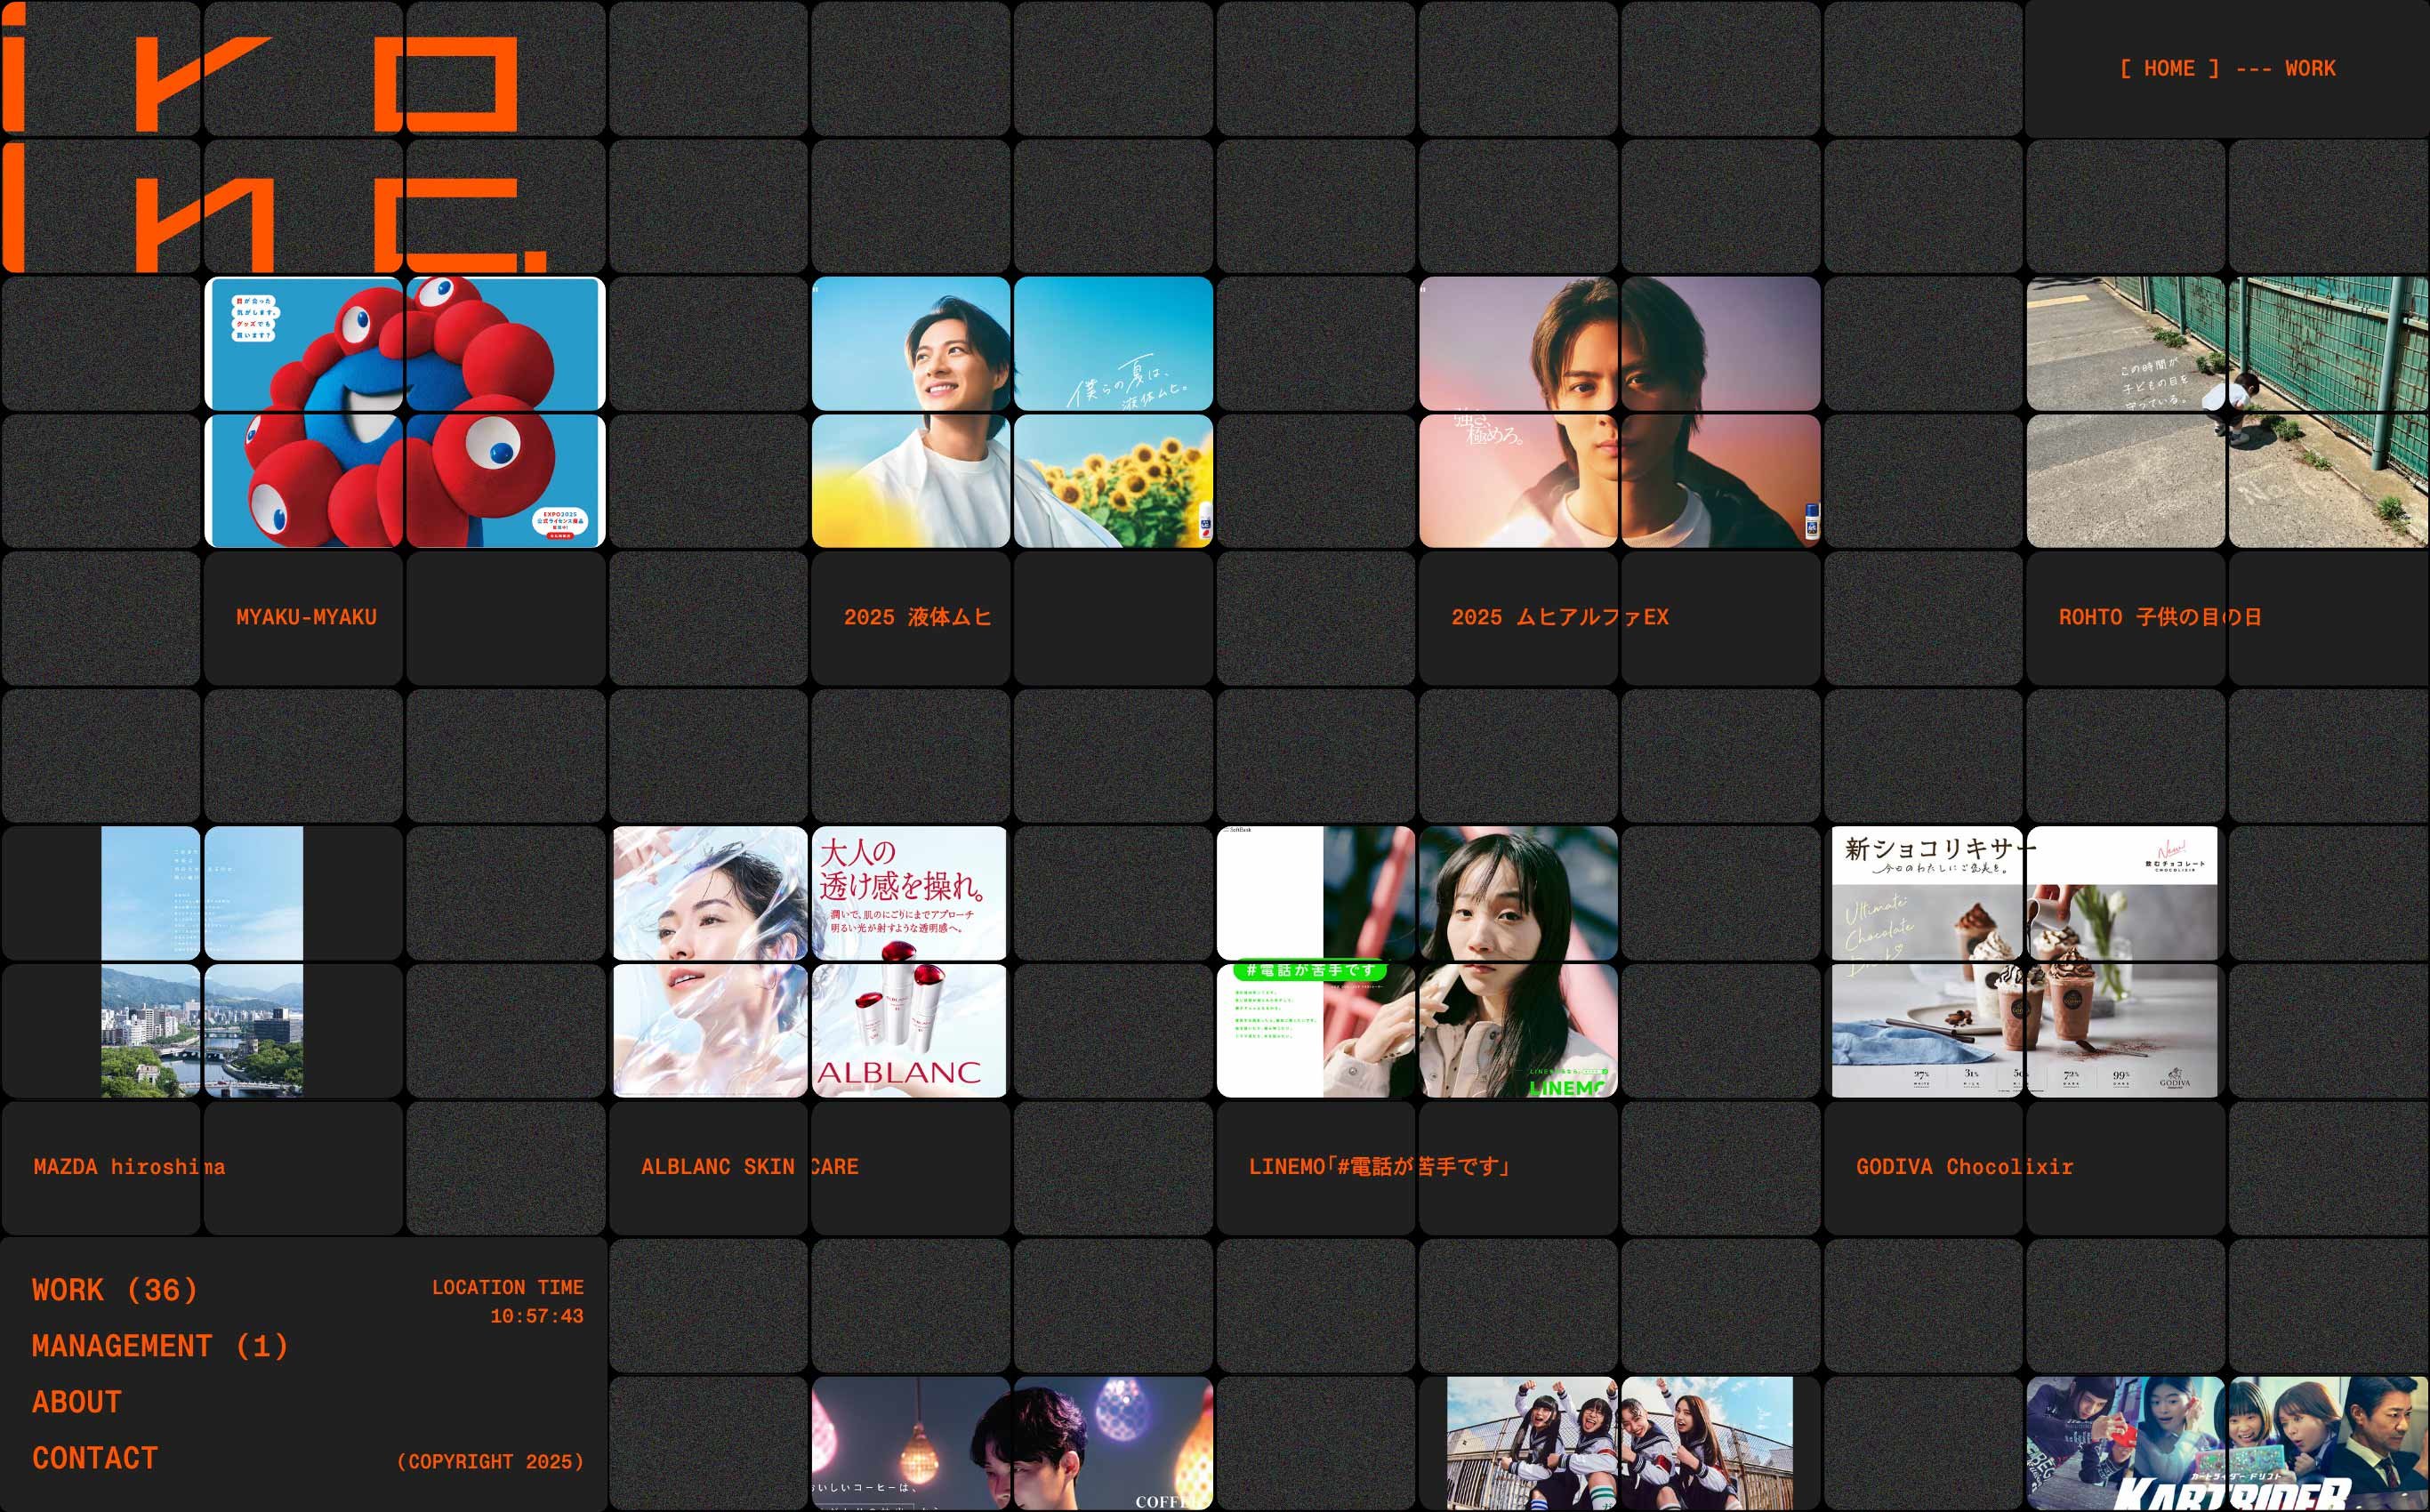Click the 2025 液体ムヒ title text
The height and width of the screenshot is (1512, 2430).
click(917, 617)
